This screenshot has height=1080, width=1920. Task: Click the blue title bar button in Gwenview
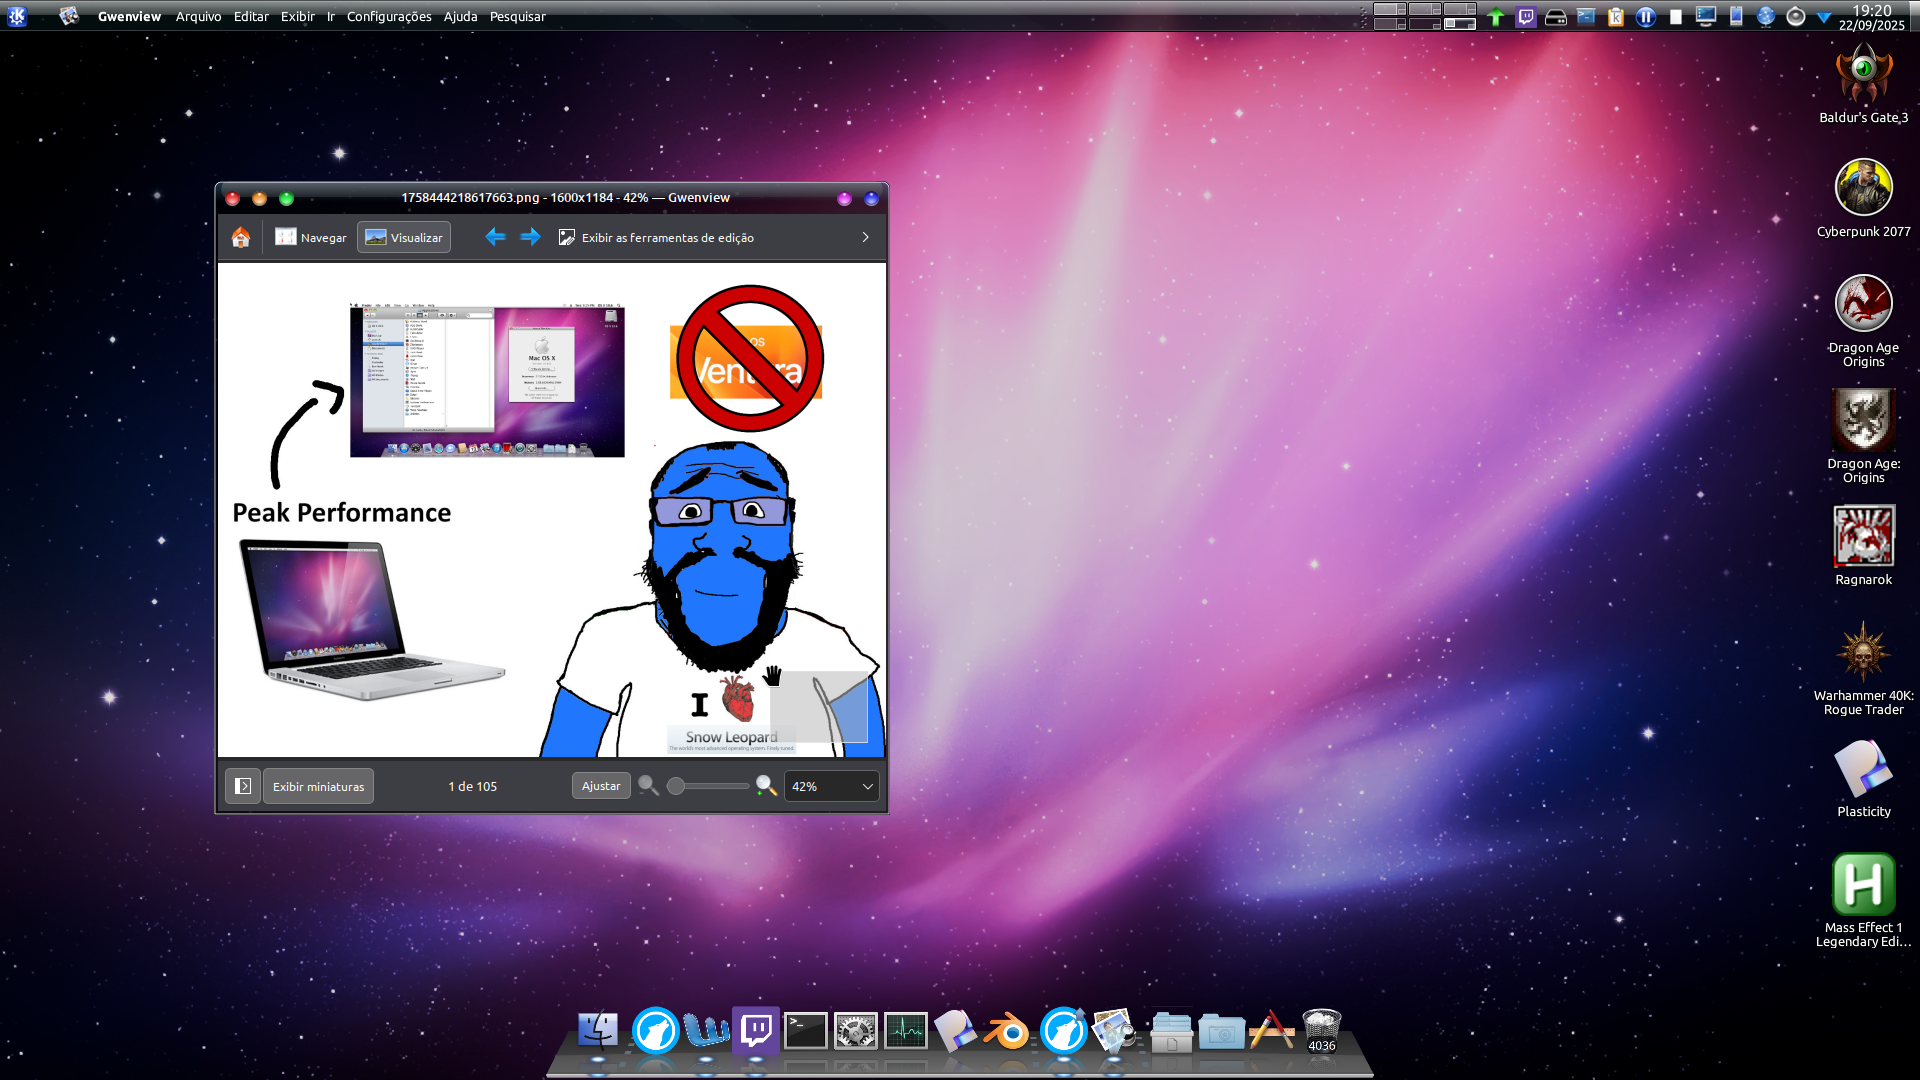pyautogui.click(x=871, y=198)
